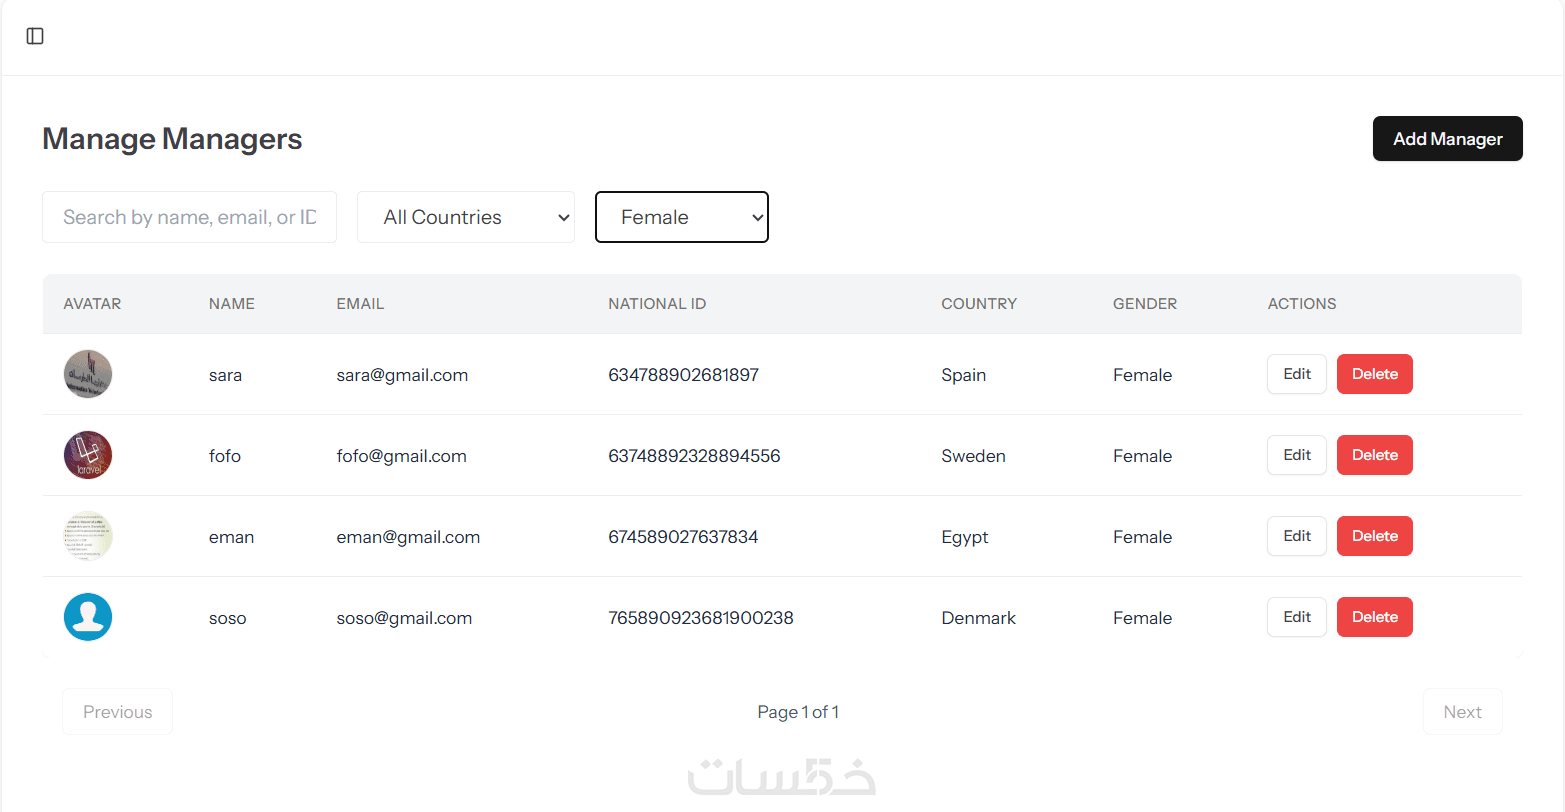Delete the fofo manager row
Image resolution: width=1565 pixels, height=812 pixels.
point(1375,455)
